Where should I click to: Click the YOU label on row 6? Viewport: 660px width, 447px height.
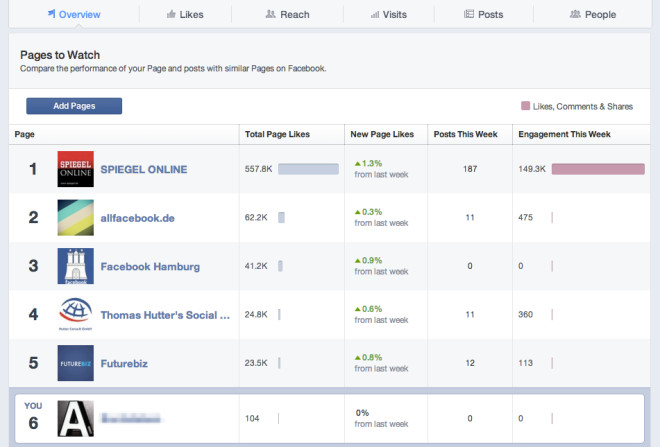pyautogui.click(x=33, y=406)
